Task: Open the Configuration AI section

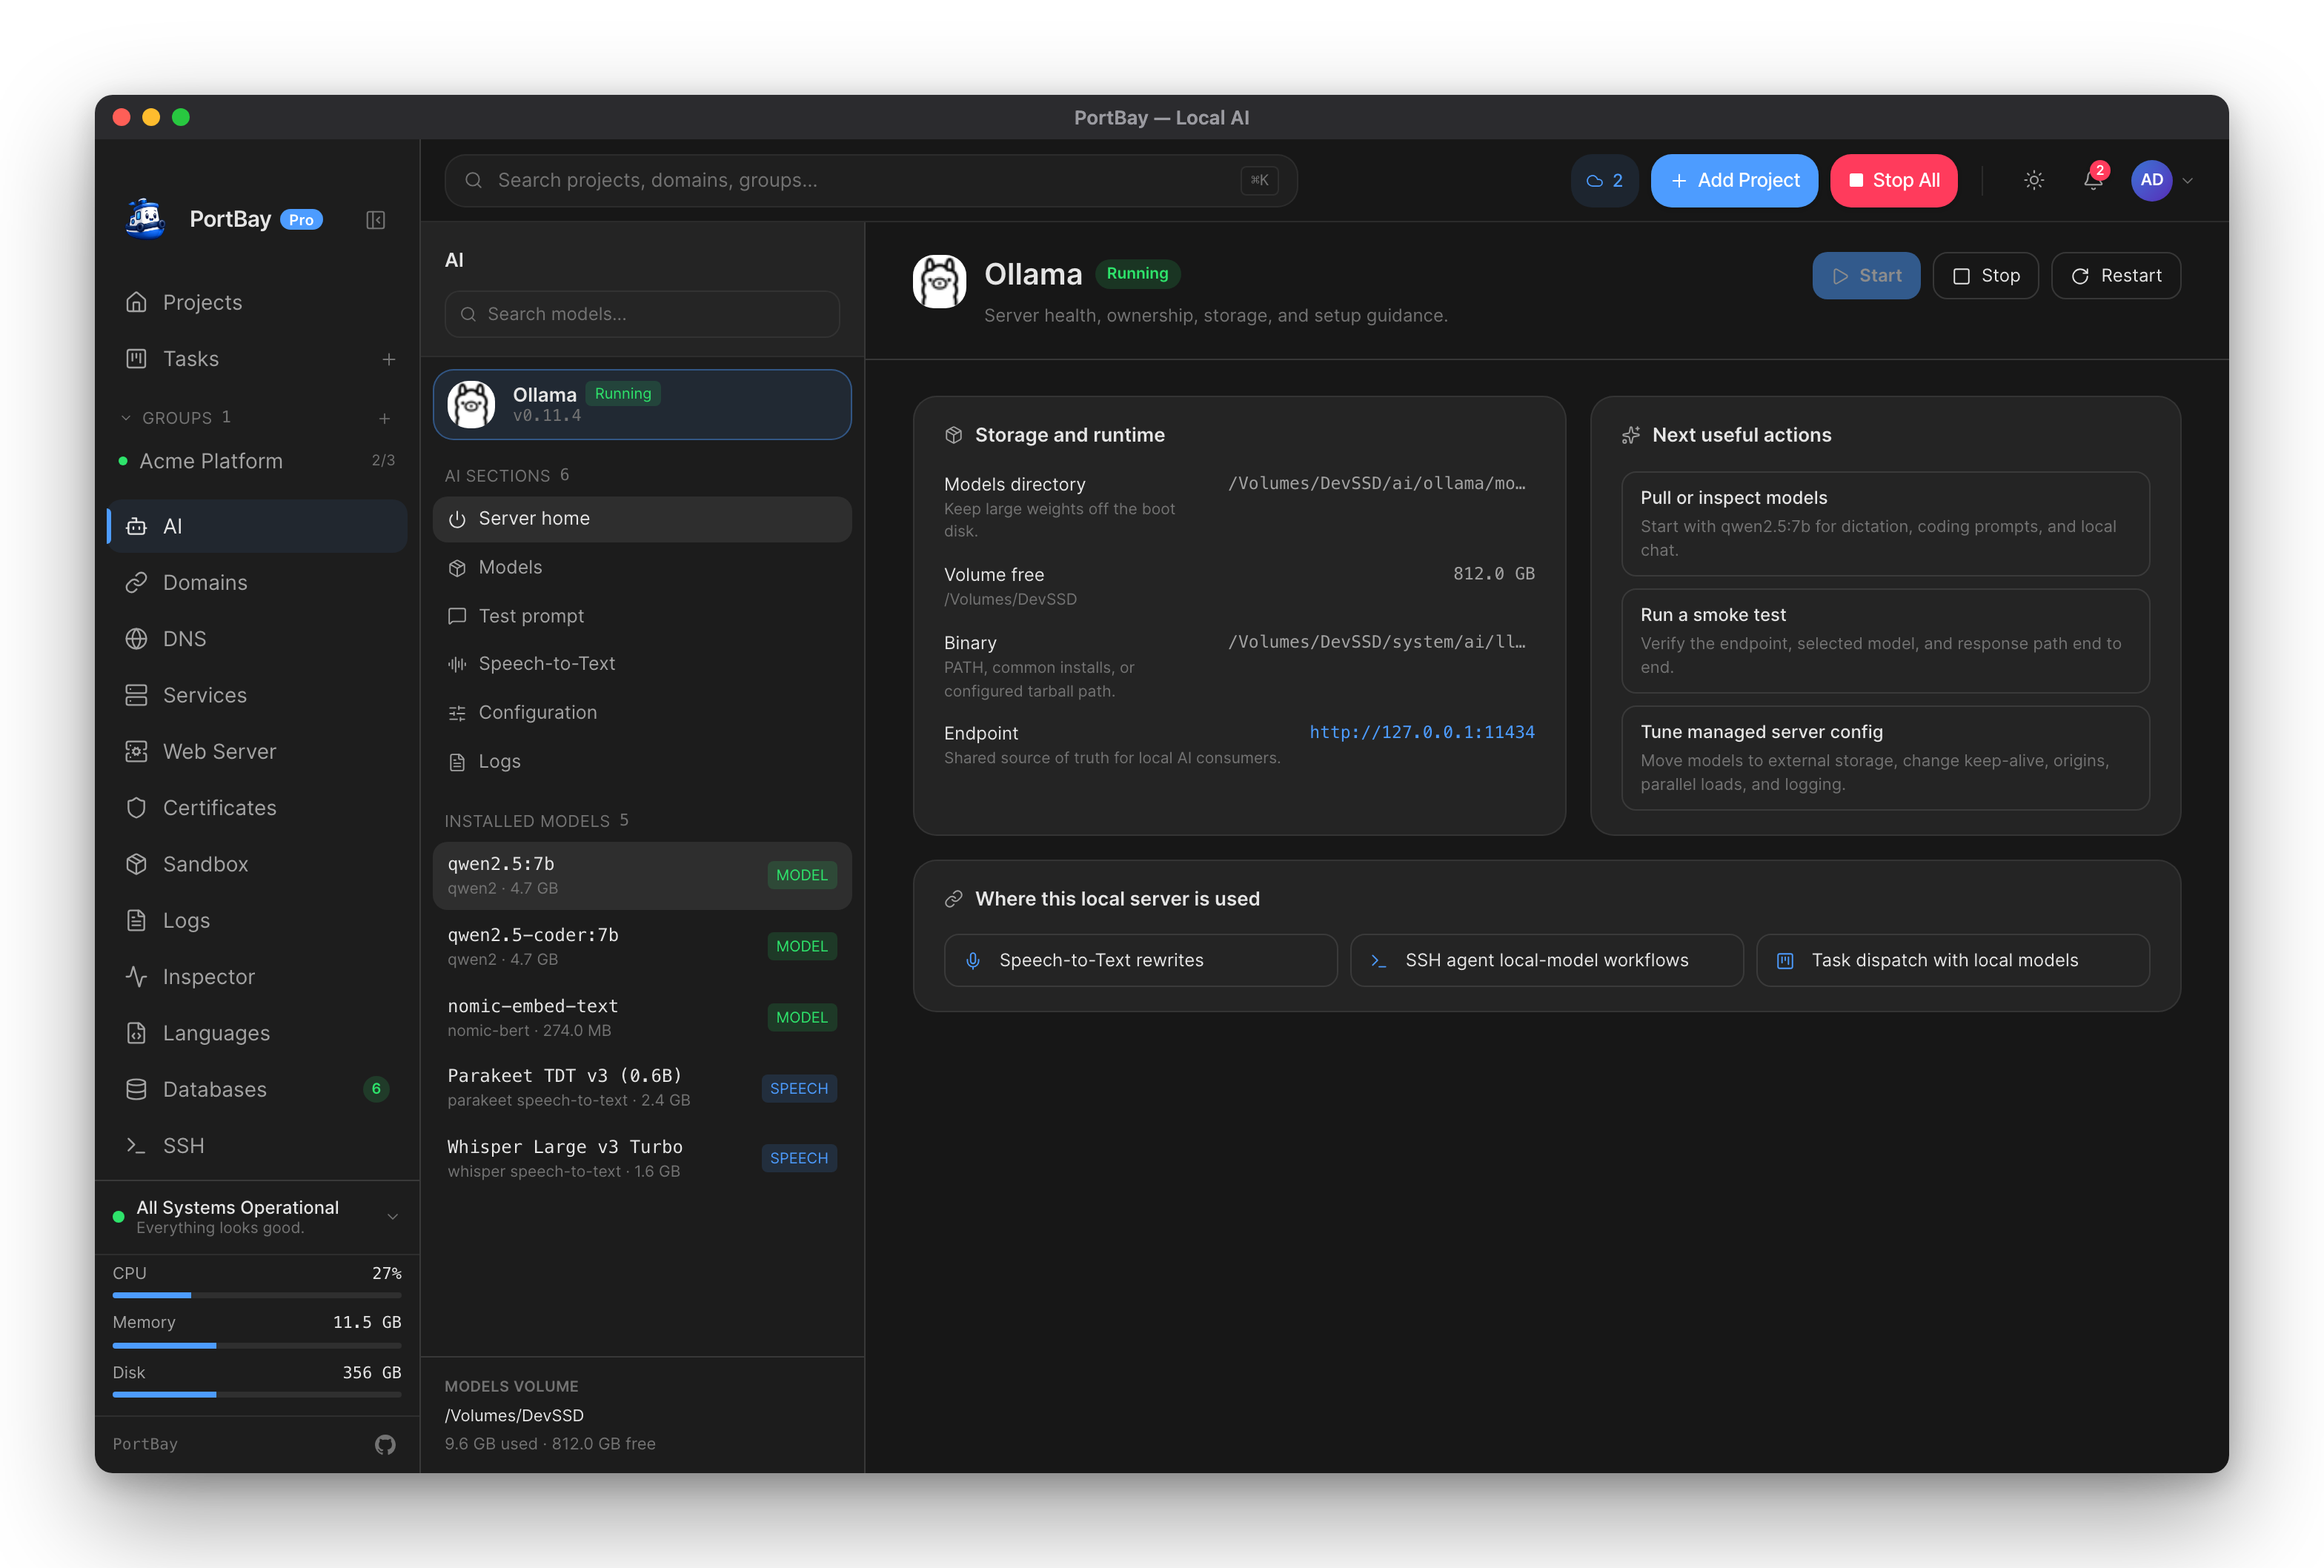Action: (x=642, y=713)
